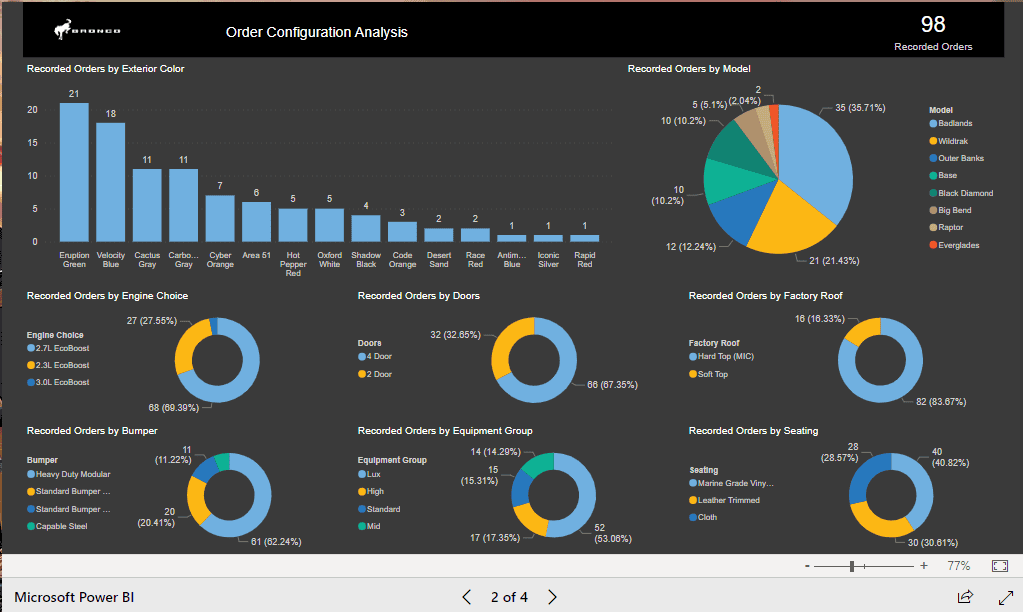Select the Velocity Blue bar
The image size is (1023, 612).
(111, 183)
